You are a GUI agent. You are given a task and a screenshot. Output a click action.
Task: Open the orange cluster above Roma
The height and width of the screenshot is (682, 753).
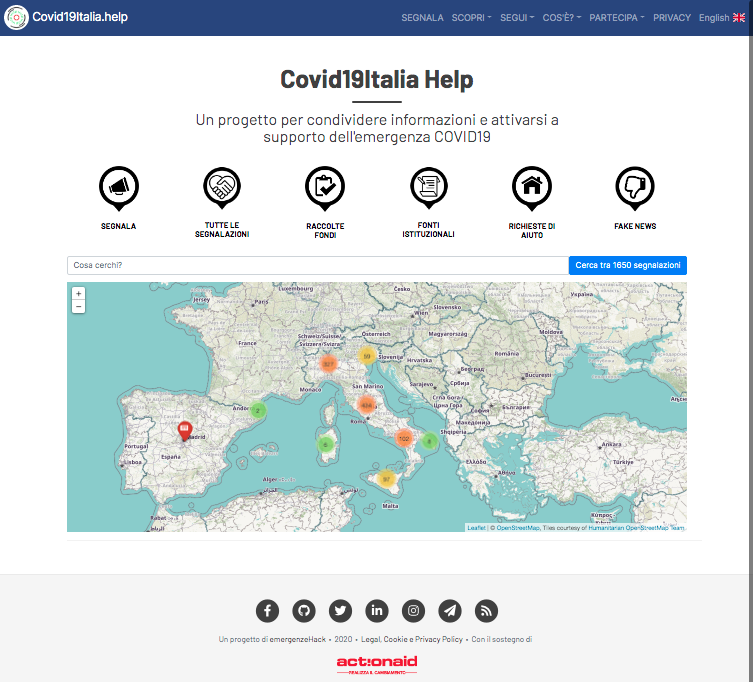click(366, 405)
